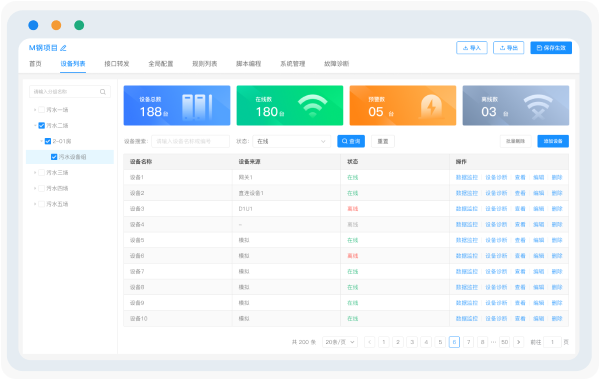Check the 污水四场 checkbox
This screenshot has height=380, width=600.
click(41, 188)
